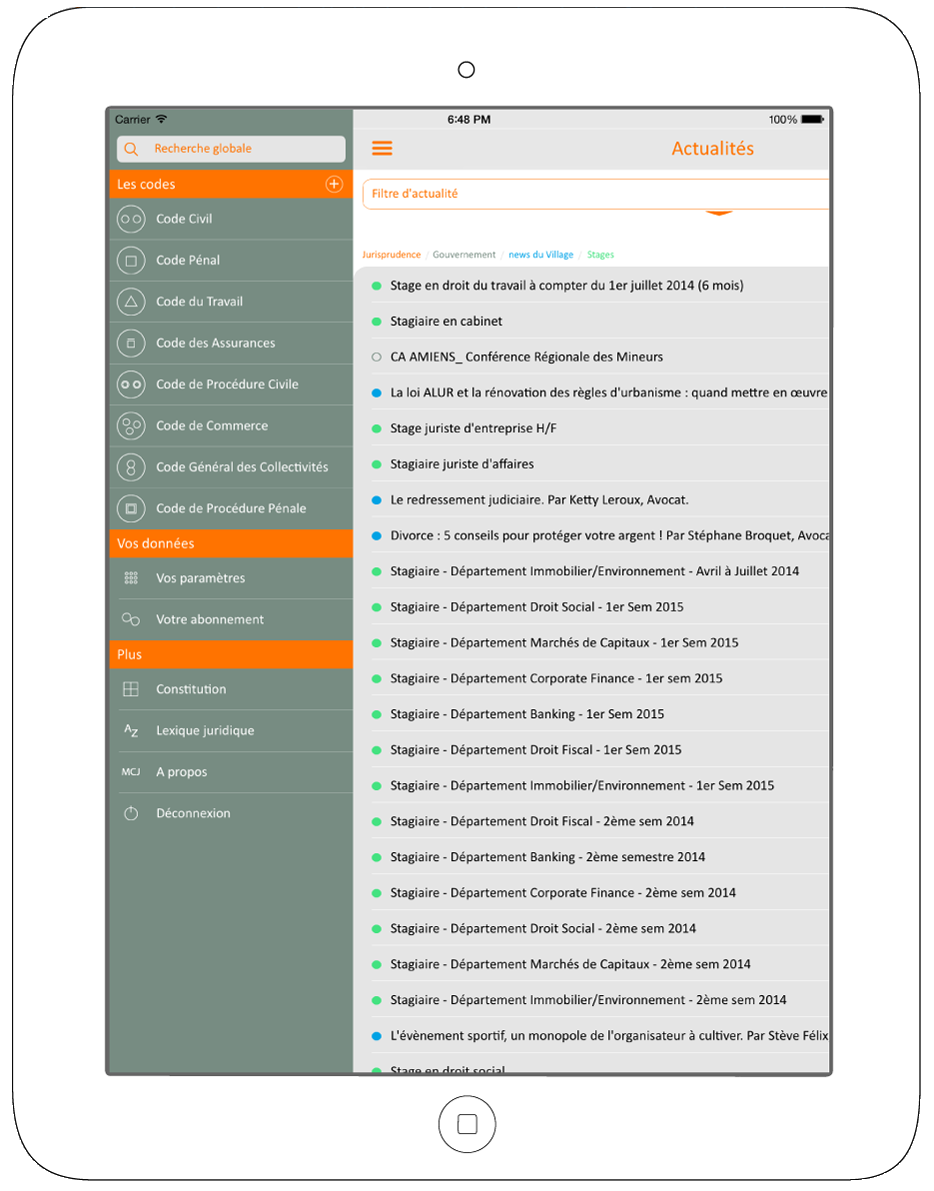Open 'CA AMIENS_ Conférence Régionale des Mineurs'
Image resolution: width=934 pixels, height=1191 pixels.
click(592, 357)
